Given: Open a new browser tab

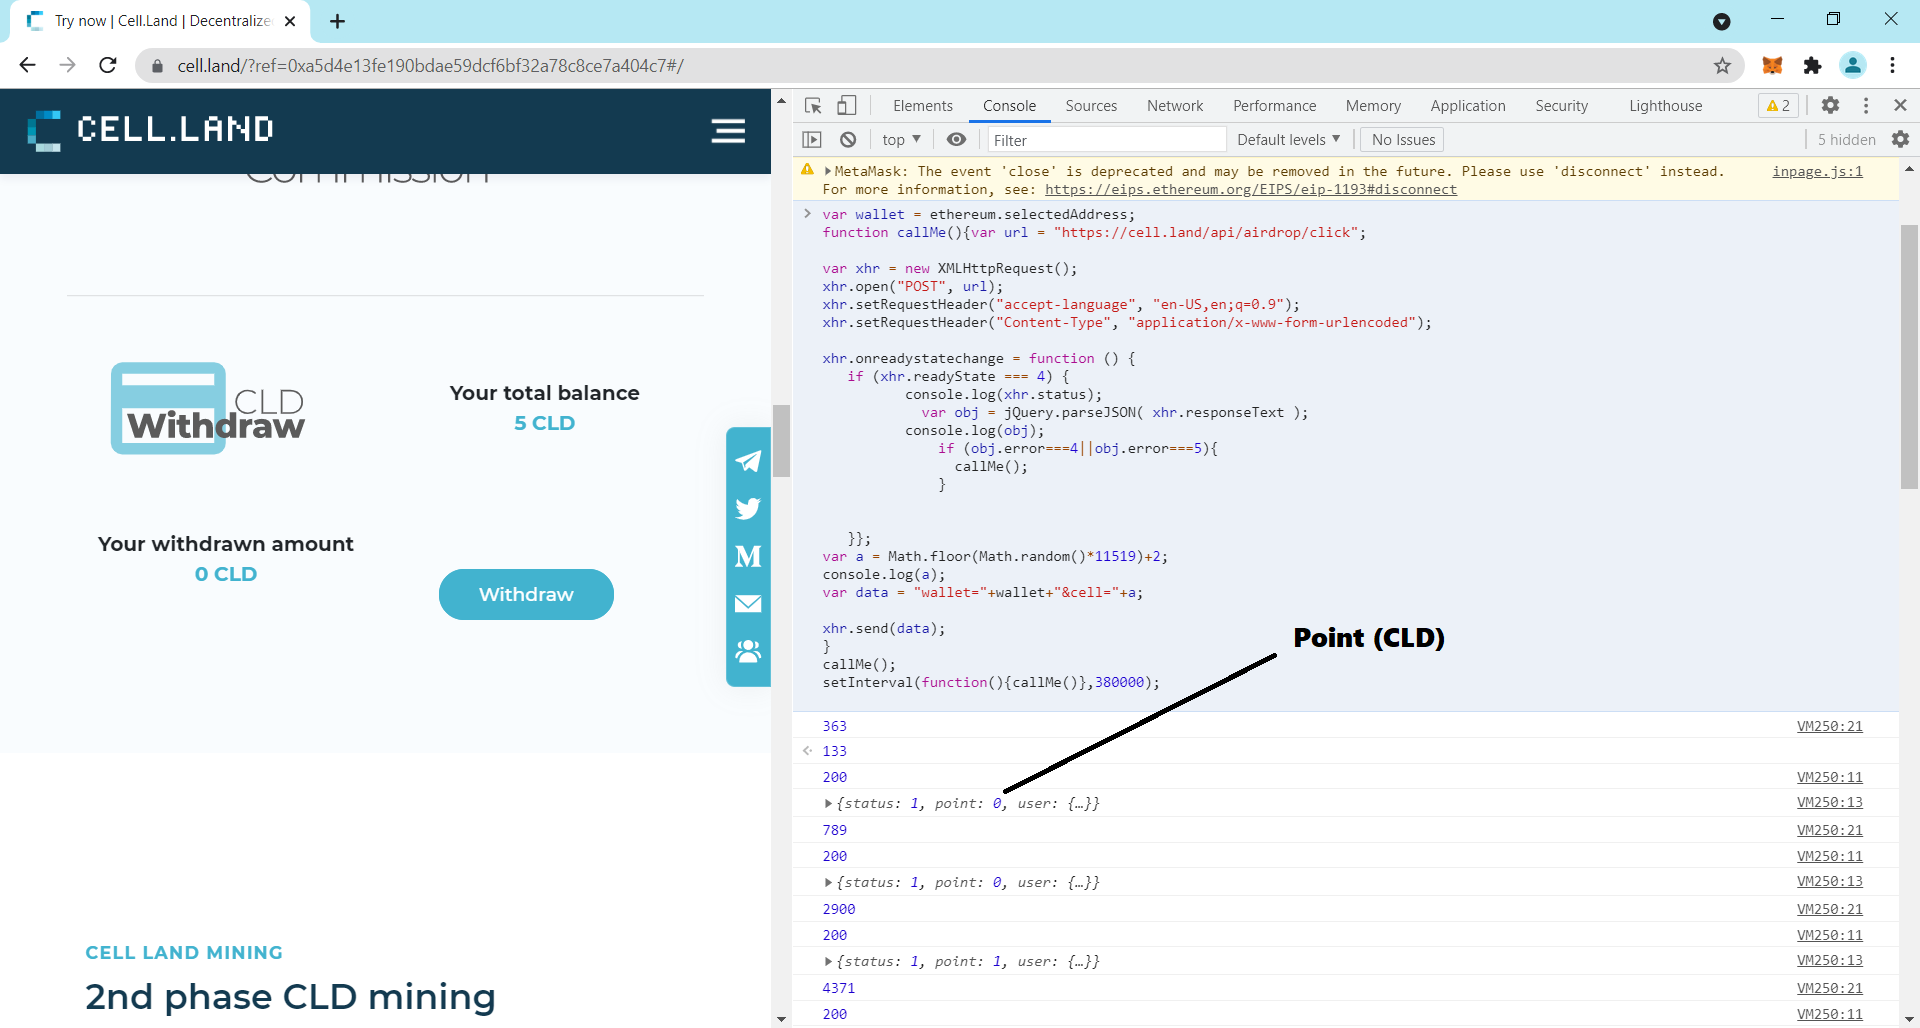Looking at the screenshot, I should 337,21.
